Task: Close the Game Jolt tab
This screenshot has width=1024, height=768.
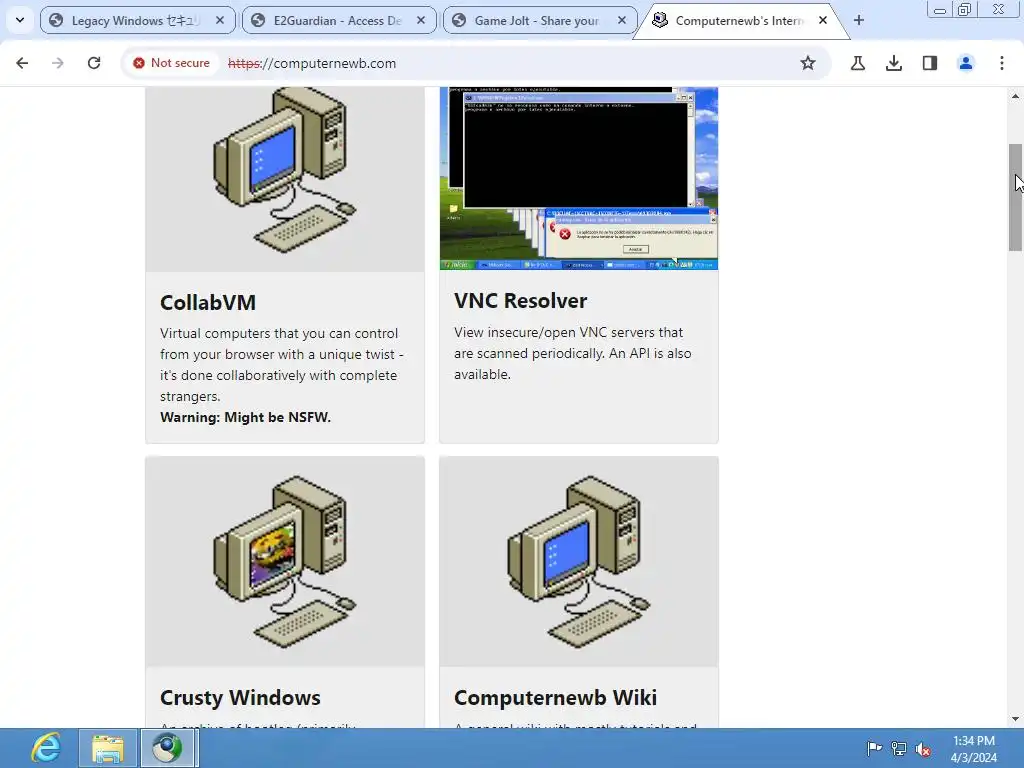Action: [622, 21]
